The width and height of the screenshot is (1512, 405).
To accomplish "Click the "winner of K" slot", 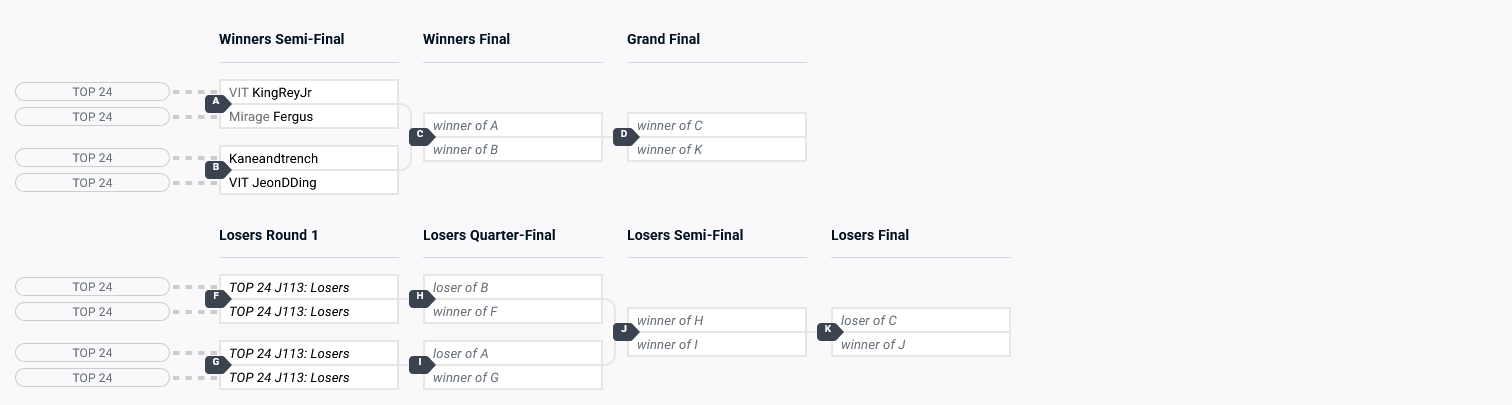I will tap(716, 150).
